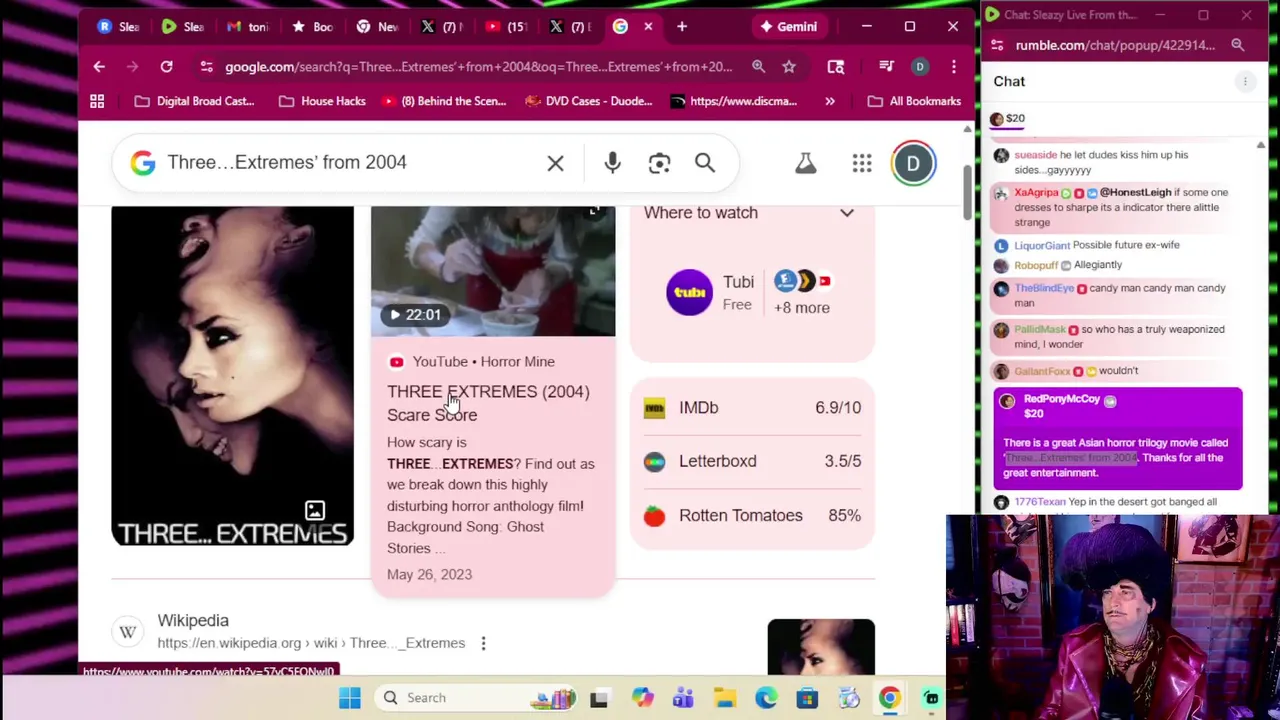Screen dimensions: 1280x720
Task: Switch to the YouTube tab
Action: pos(505,27)
